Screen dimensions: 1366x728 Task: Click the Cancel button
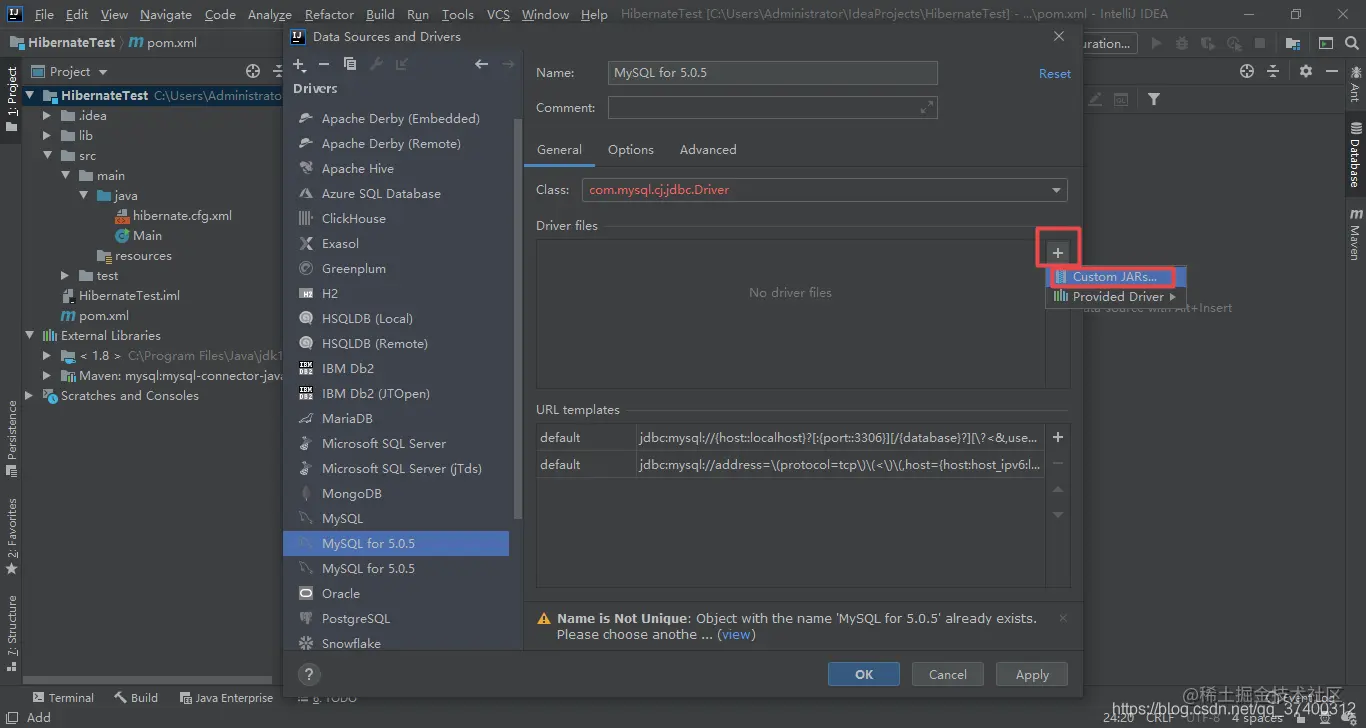948,674
